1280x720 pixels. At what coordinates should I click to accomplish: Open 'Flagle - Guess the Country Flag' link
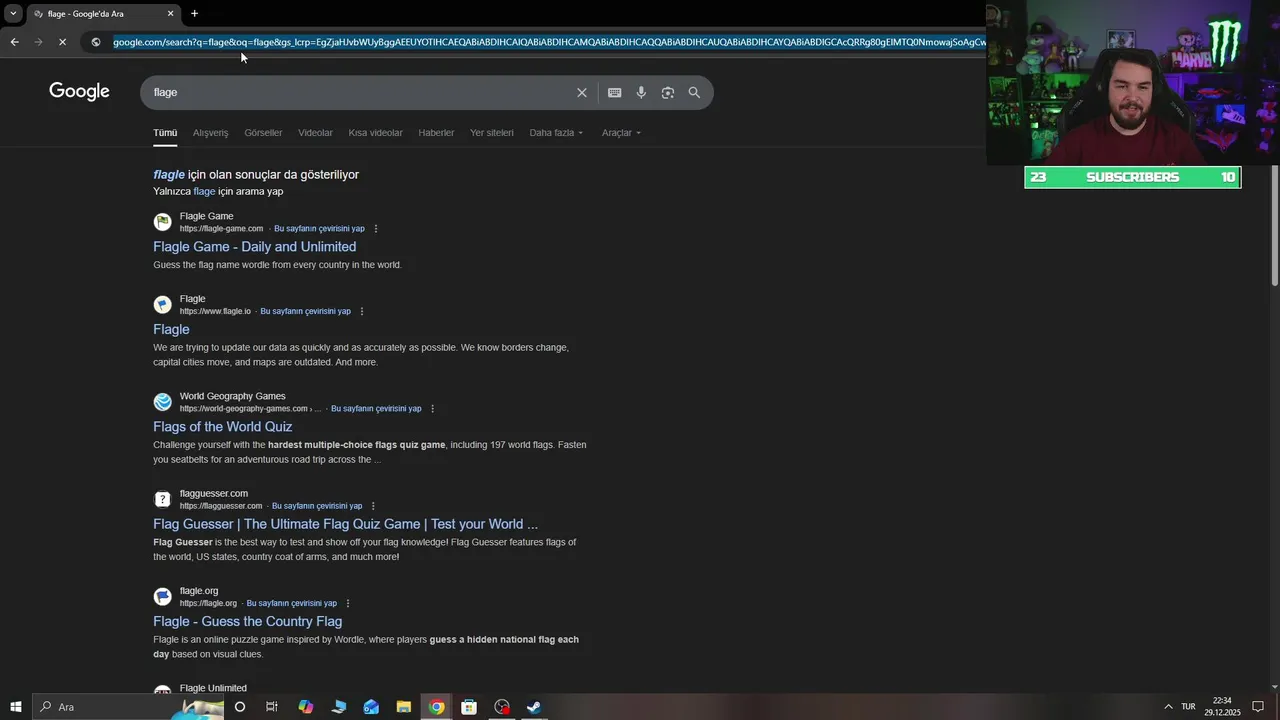tap(247, 621)
